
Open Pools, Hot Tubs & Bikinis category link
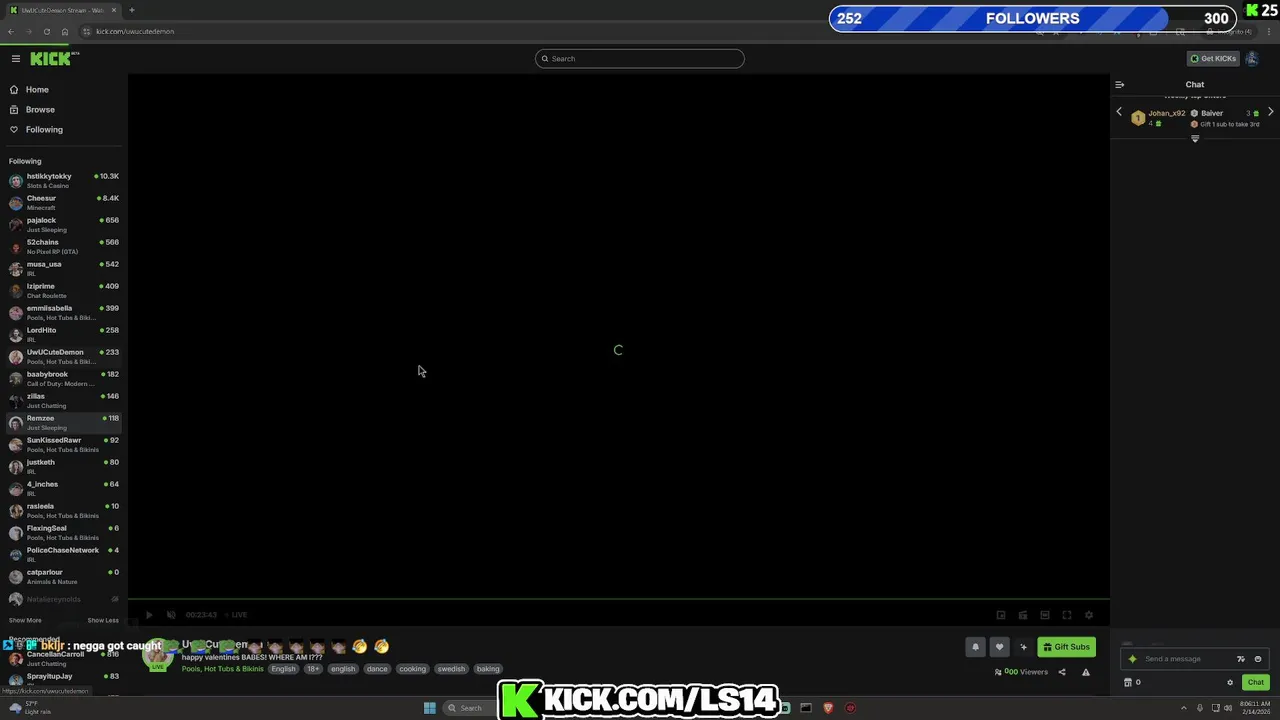point(223,669)
